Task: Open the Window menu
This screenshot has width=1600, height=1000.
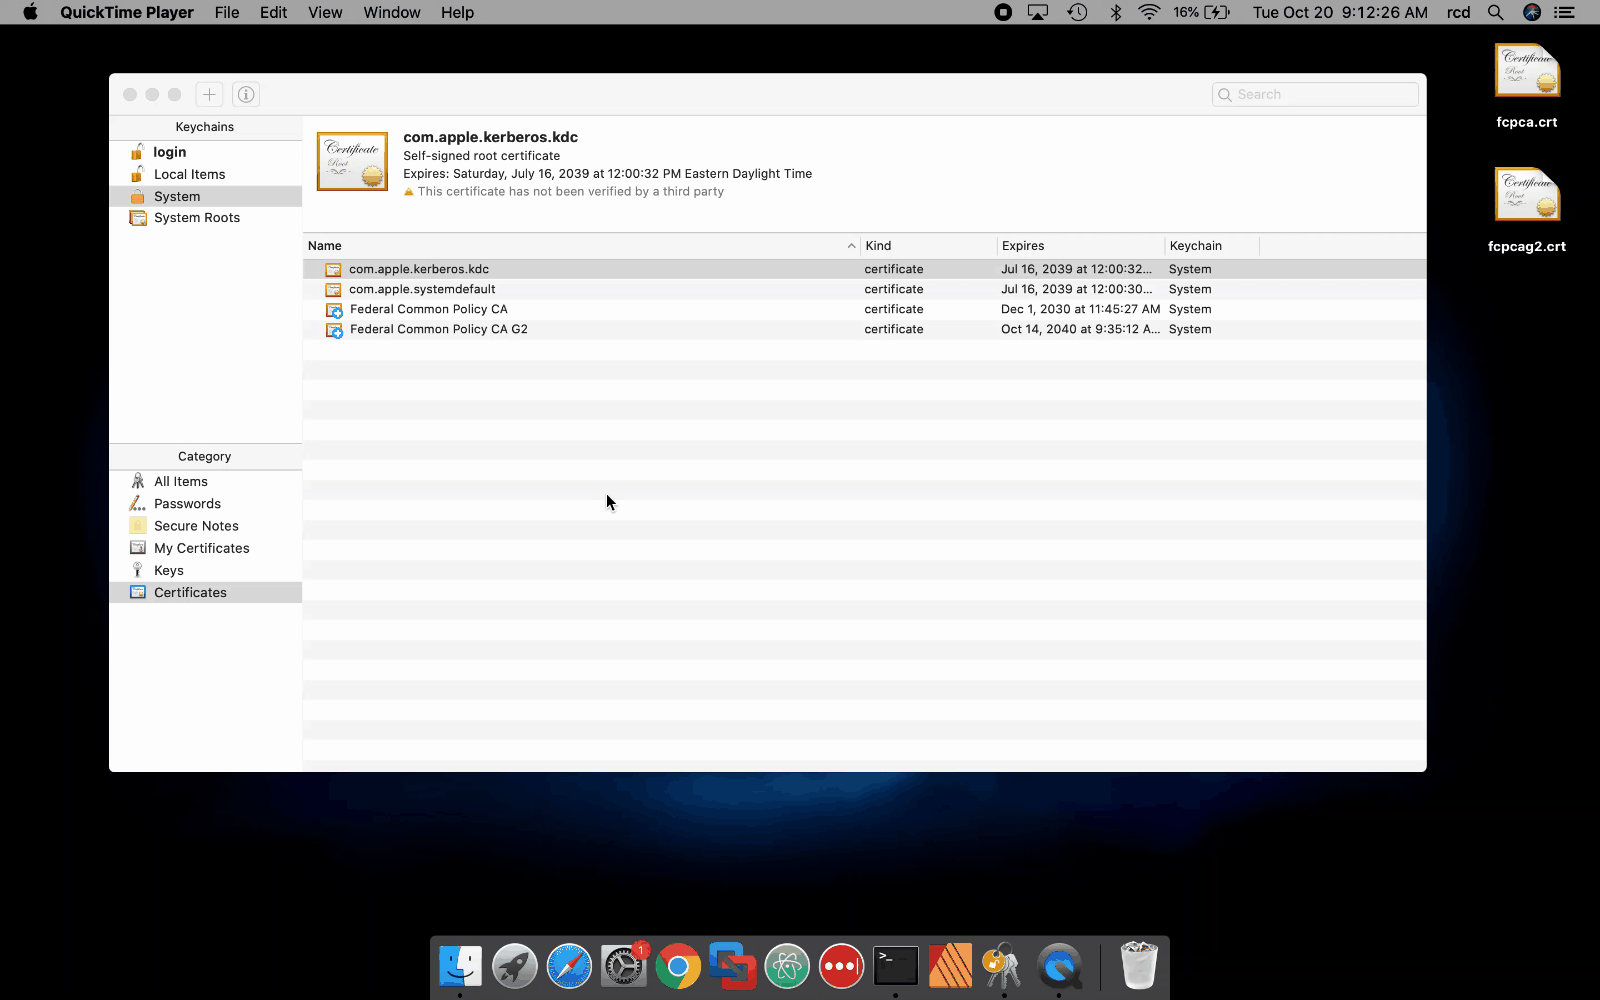Action: click(391, 12)
